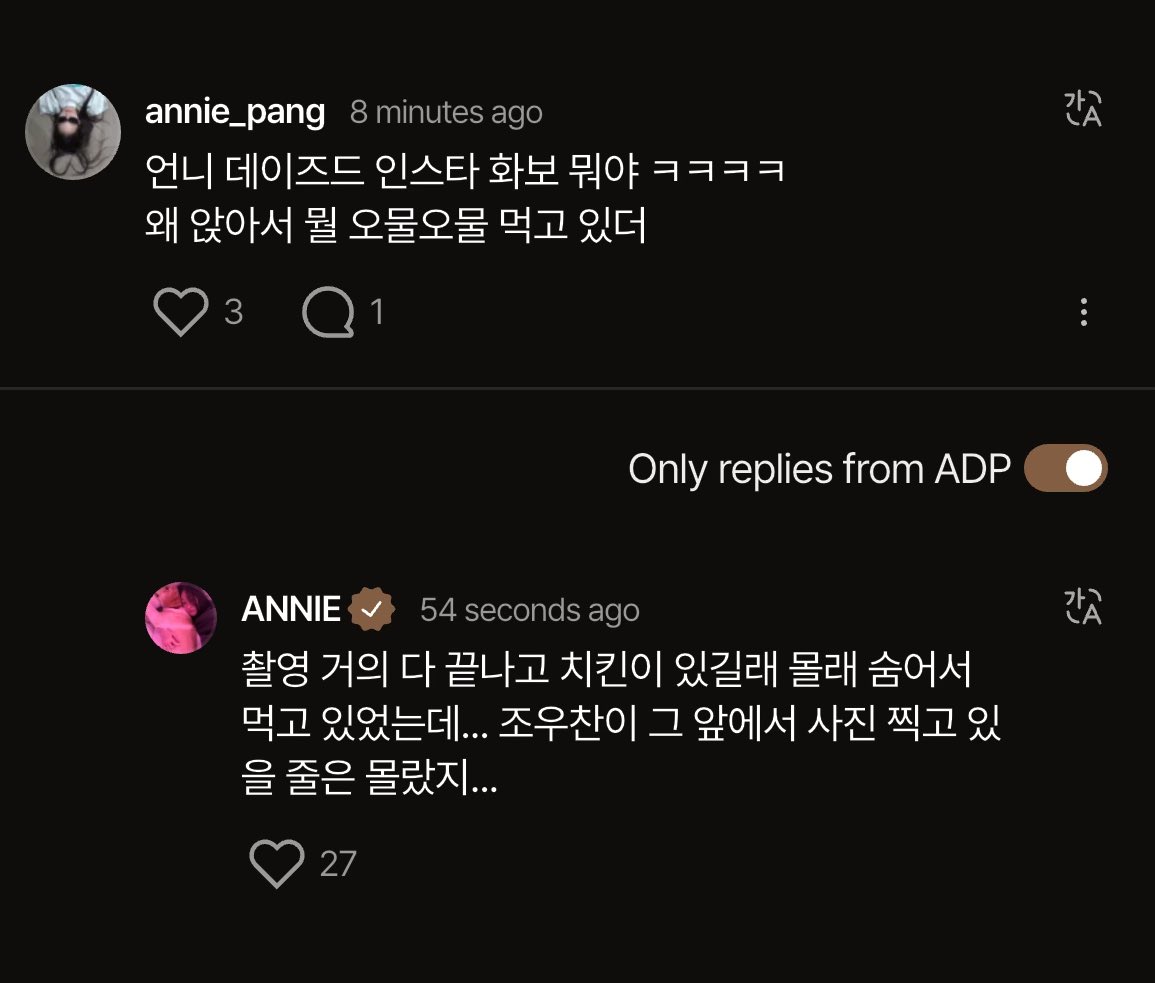Like ANNIE's reply with the heart icon
This screenshot has width=1155, height=983.
(x=276, y=863)
